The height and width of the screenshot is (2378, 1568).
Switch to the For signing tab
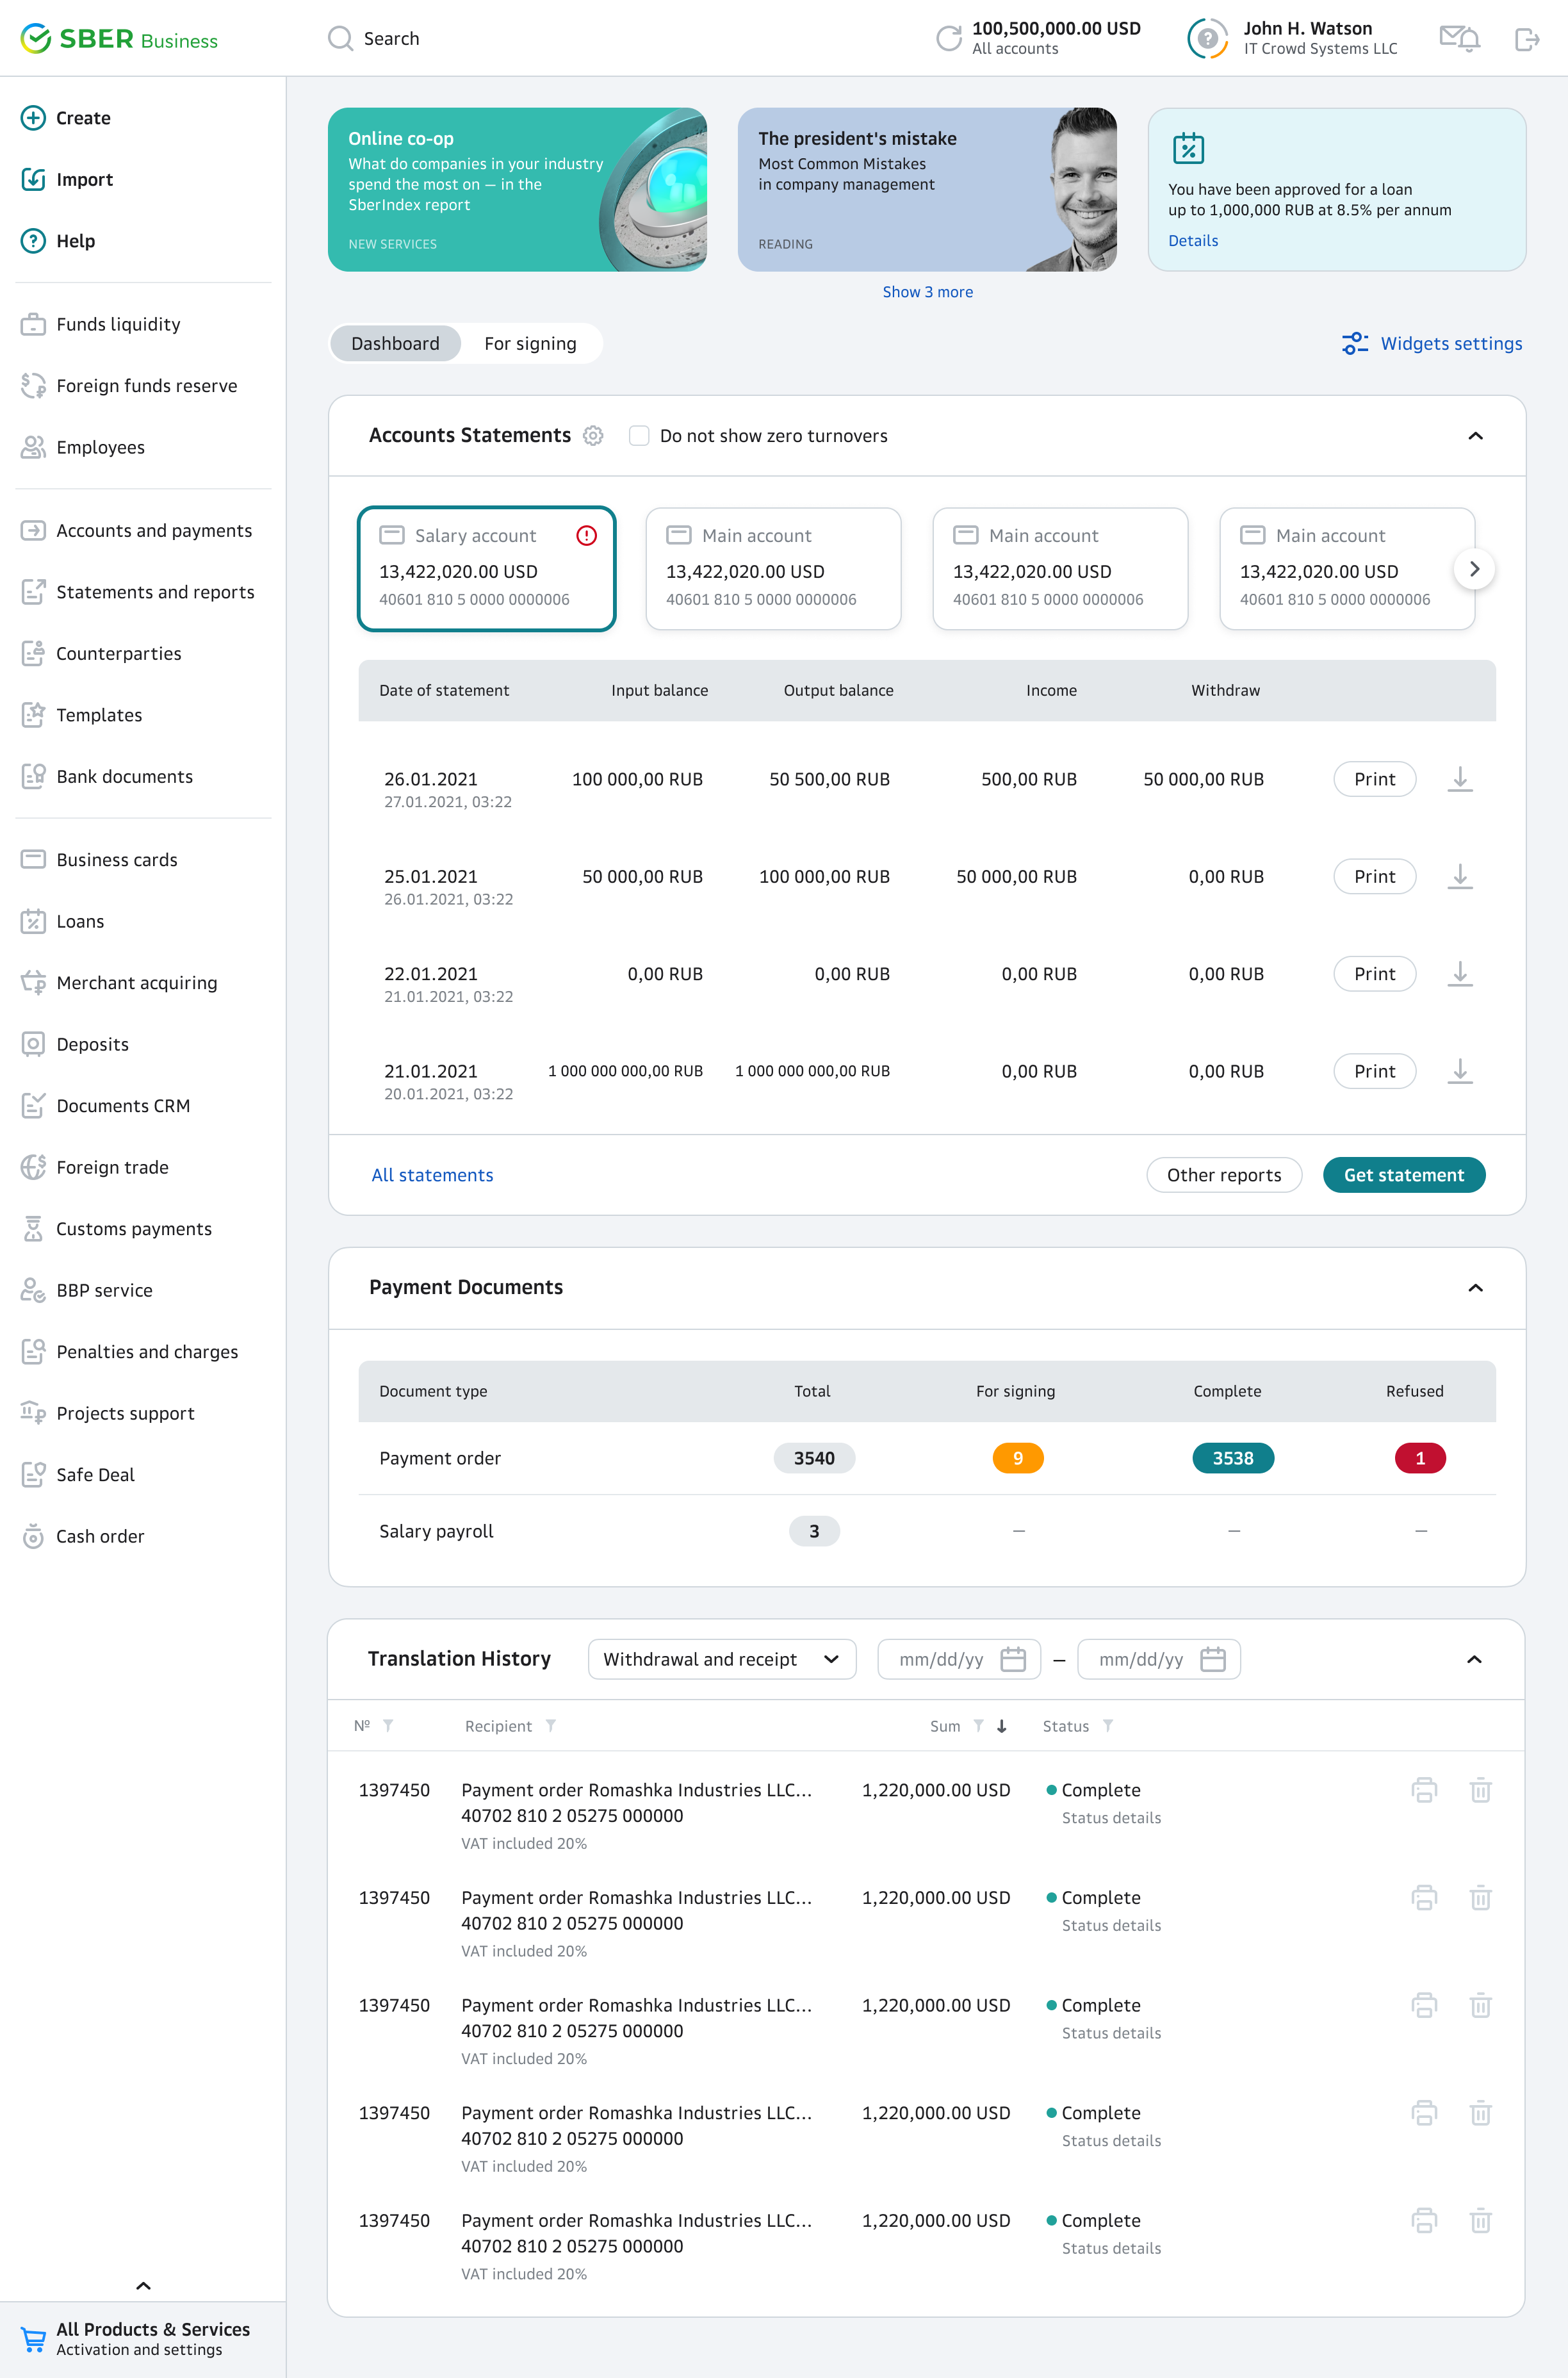click(530, 344)
